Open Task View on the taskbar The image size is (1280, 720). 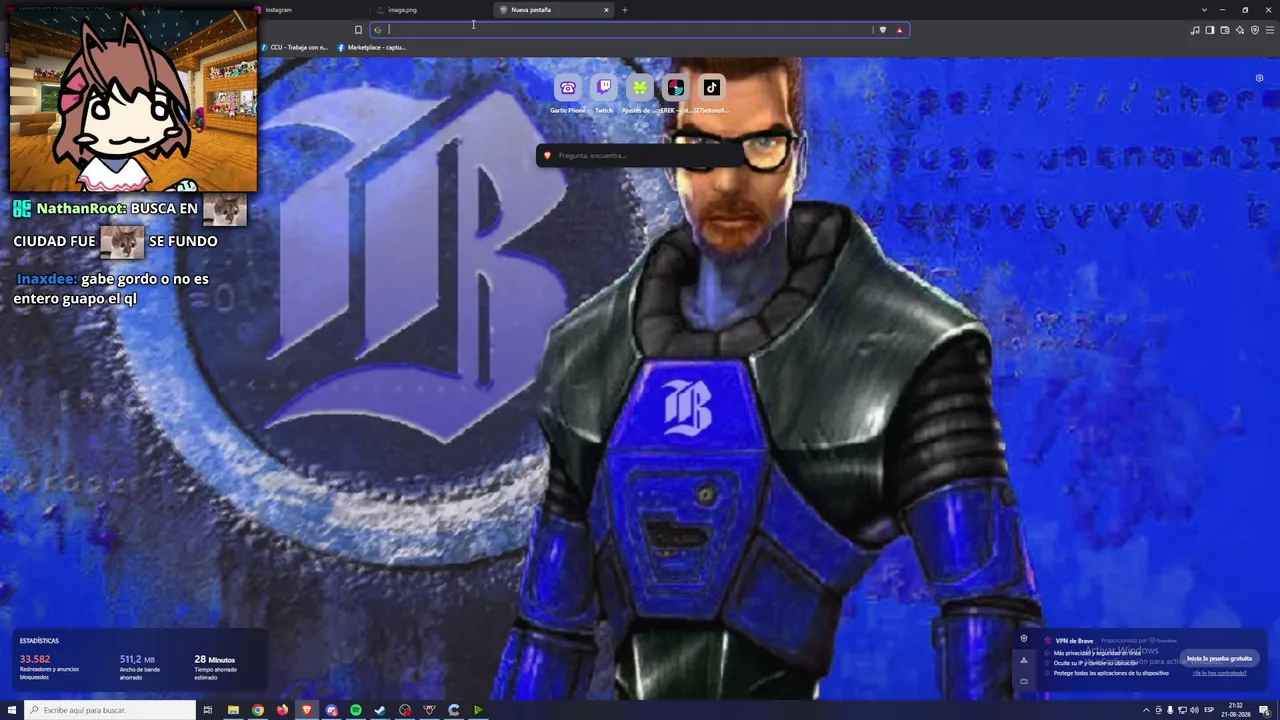point(208,710)
